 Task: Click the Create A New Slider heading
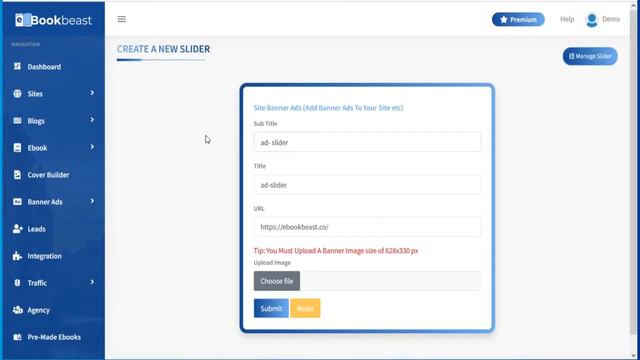tap(163, 49)
